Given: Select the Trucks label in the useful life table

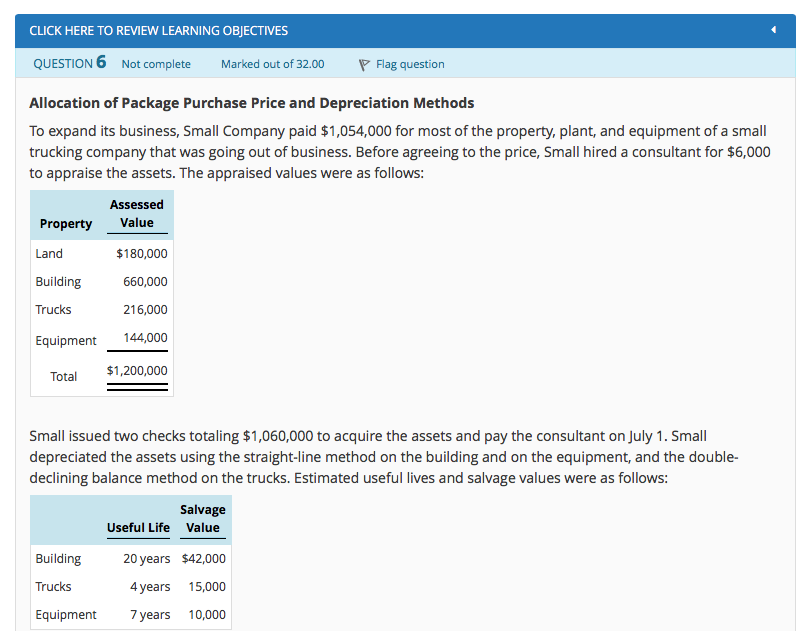Looking at the screenshot, I should 53,586.
